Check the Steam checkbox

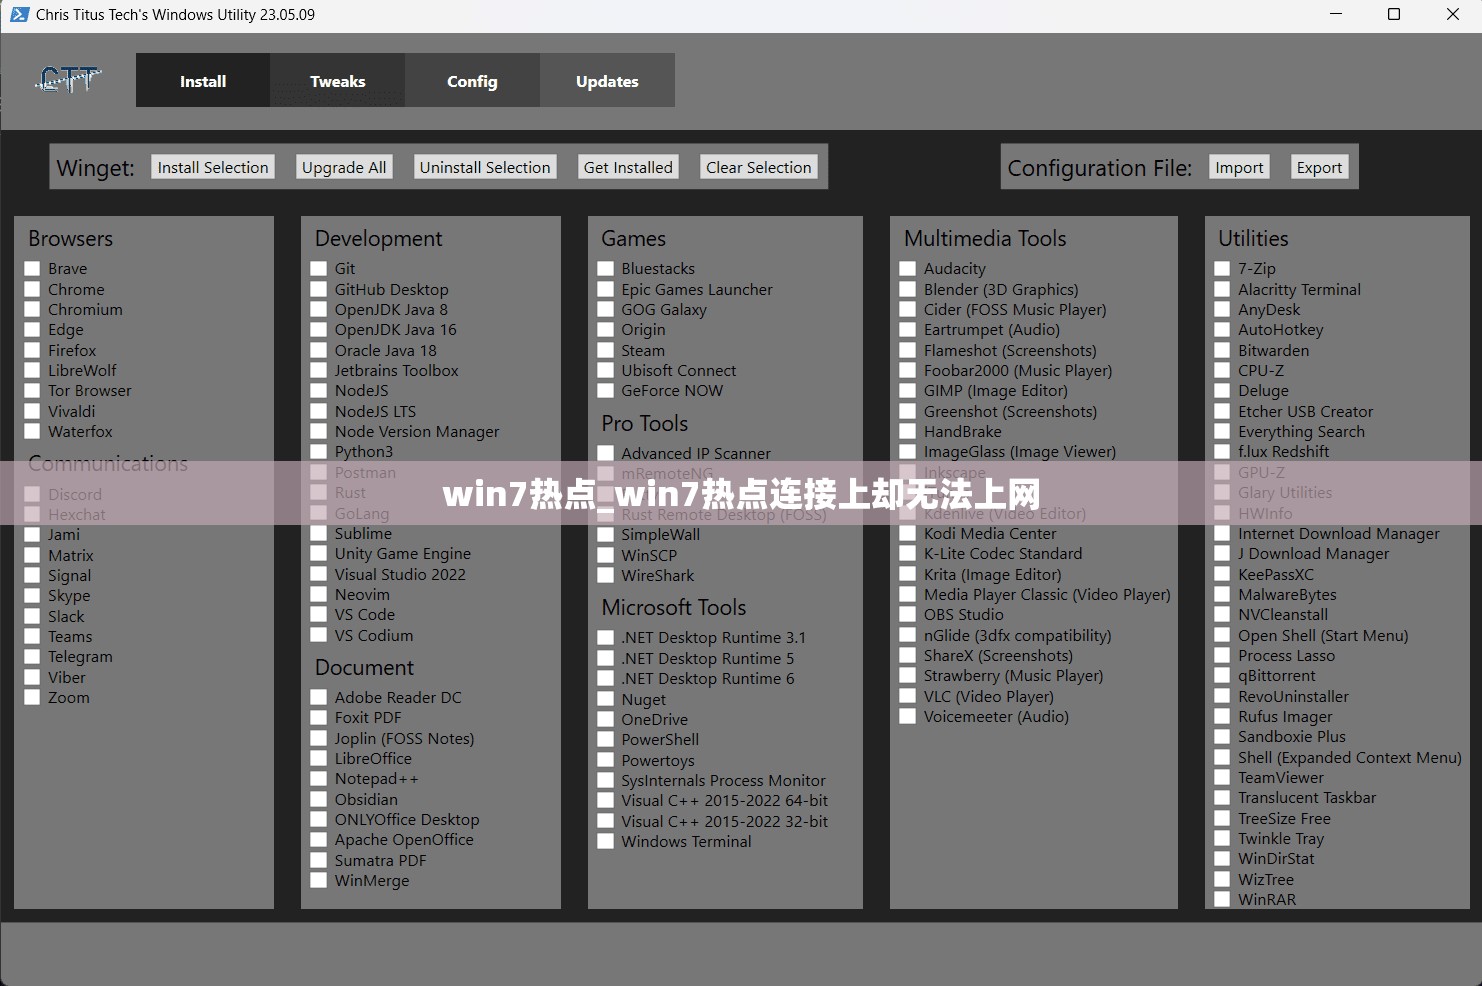[x=606, y=351]
